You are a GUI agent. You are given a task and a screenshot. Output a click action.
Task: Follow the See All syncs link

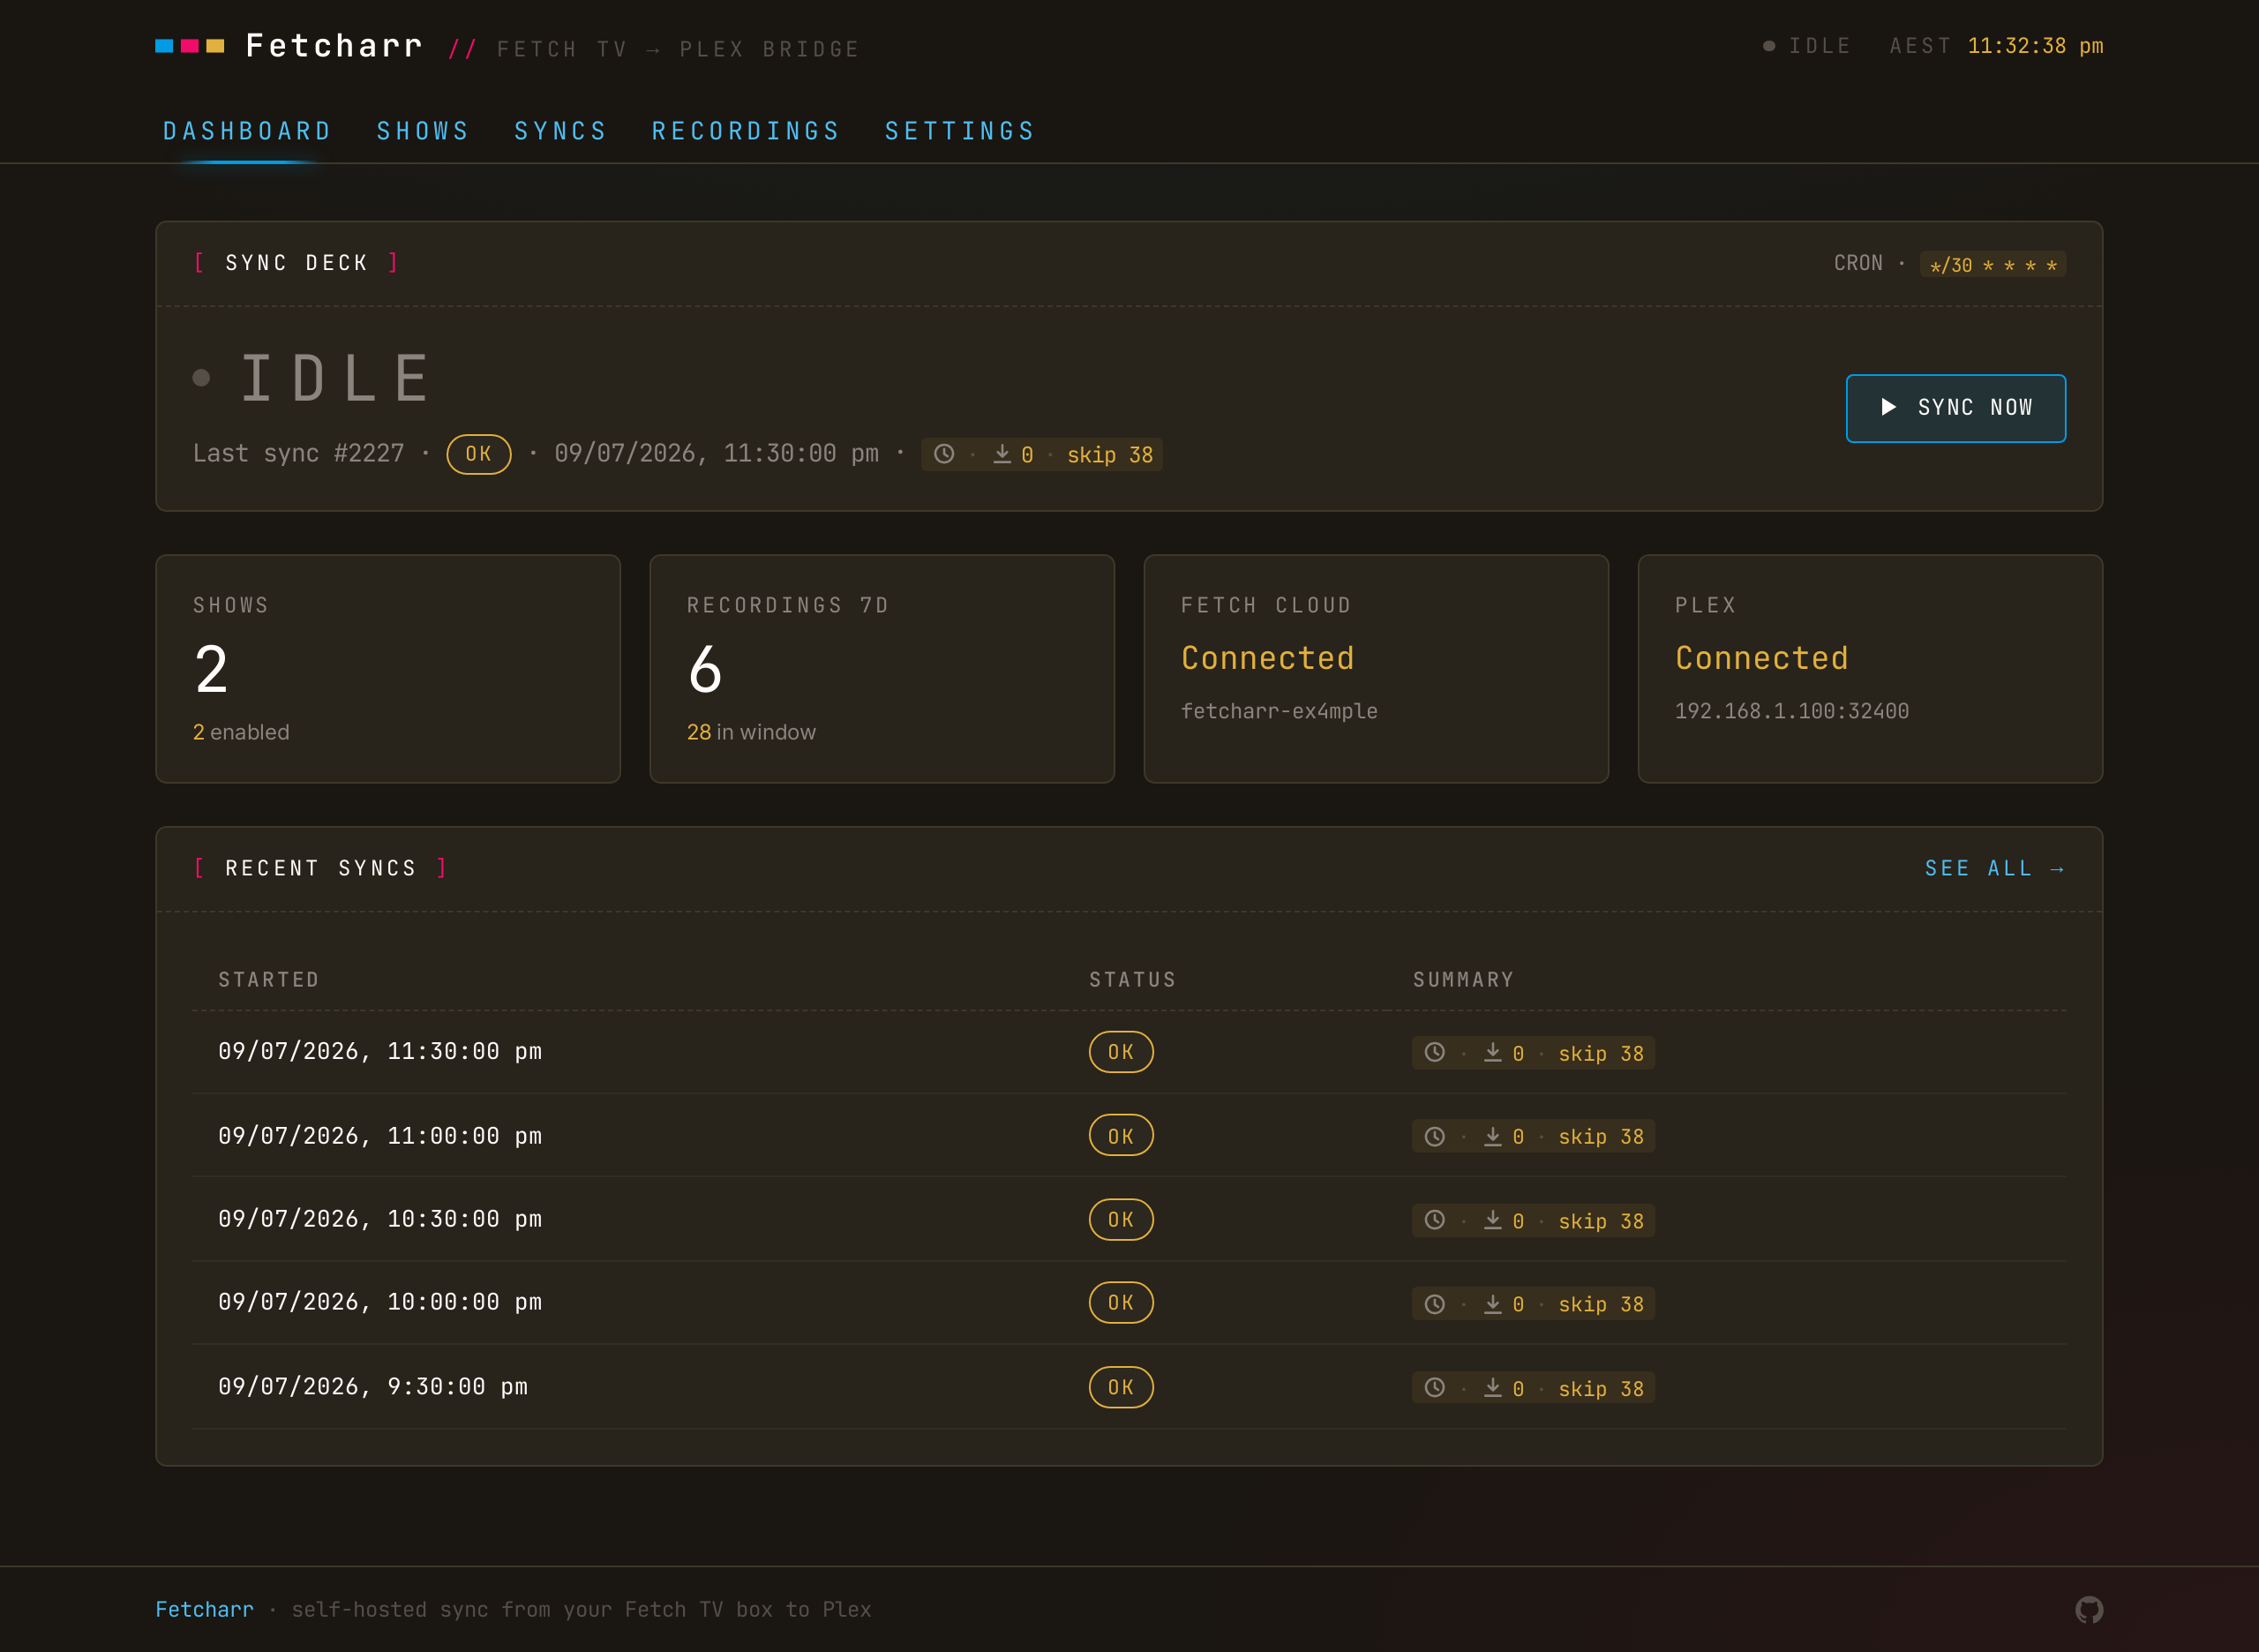(1994, 868)
